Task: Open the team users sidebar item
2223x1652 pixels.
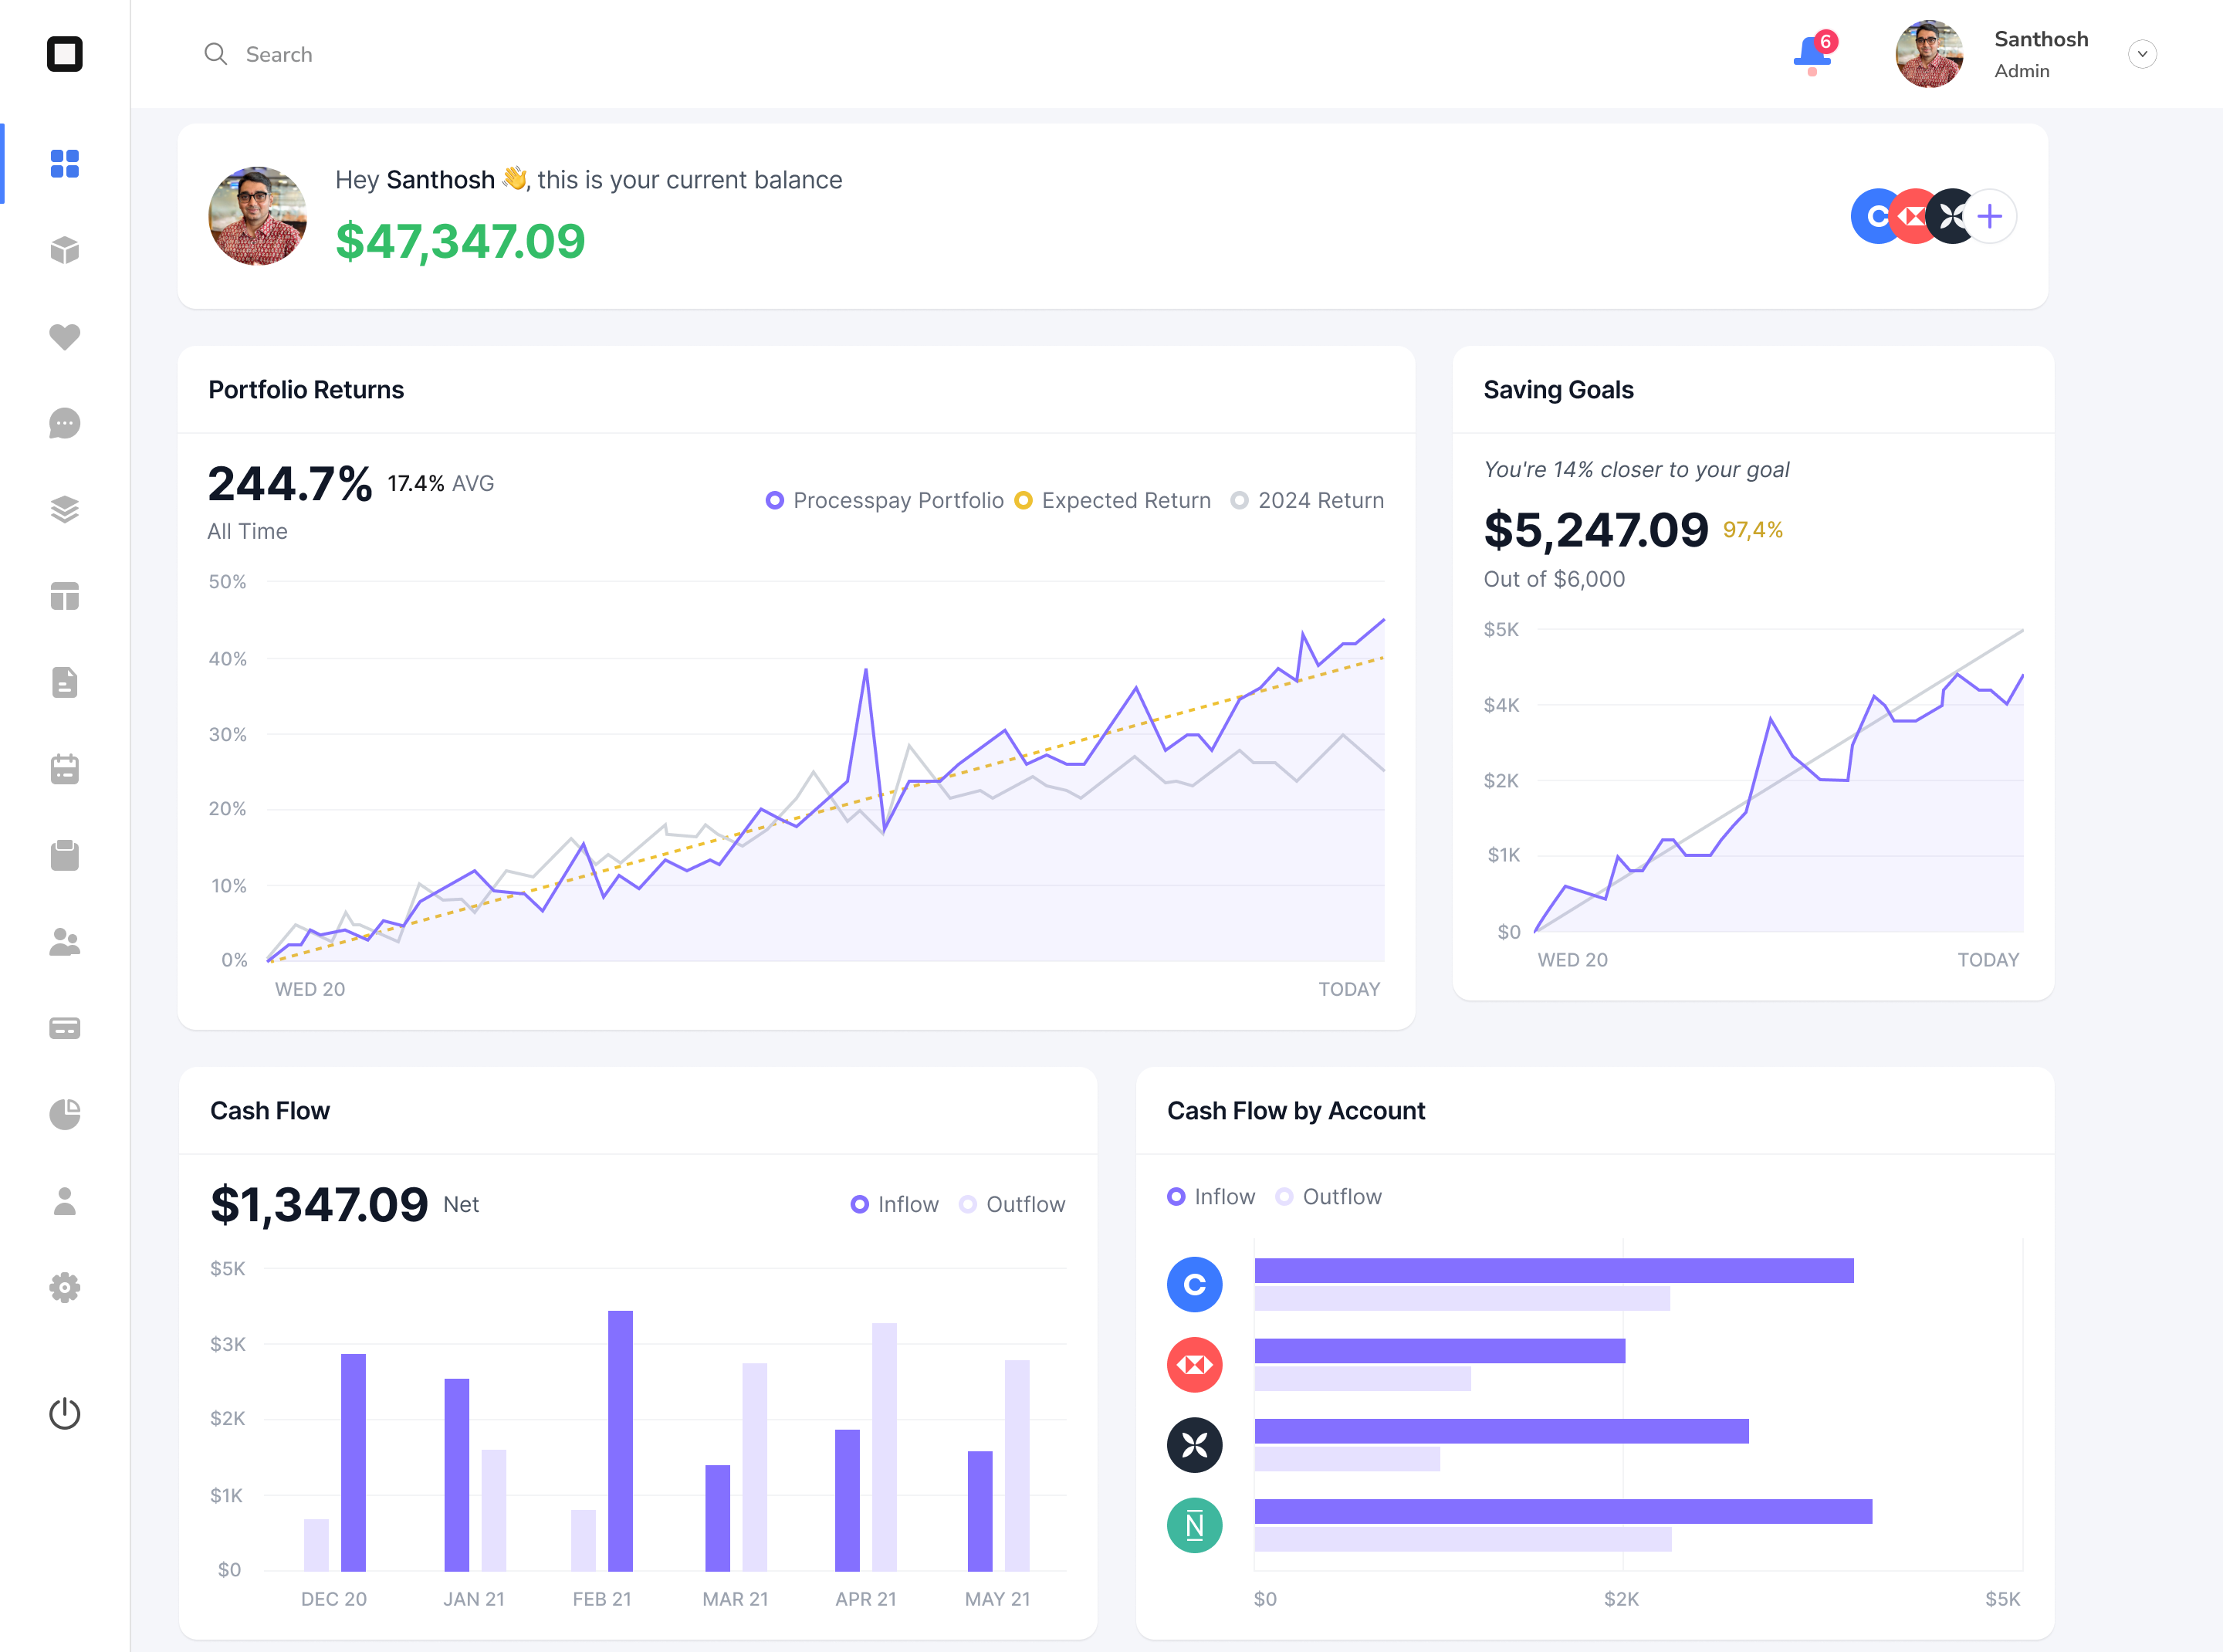Action: tap(65, 942)
